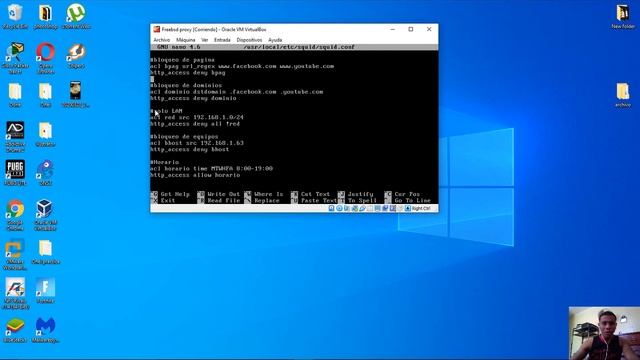The image size is (640, 360).
Task: Select the Malwarebytes desktop shortcut
Action: click(45, 330)
